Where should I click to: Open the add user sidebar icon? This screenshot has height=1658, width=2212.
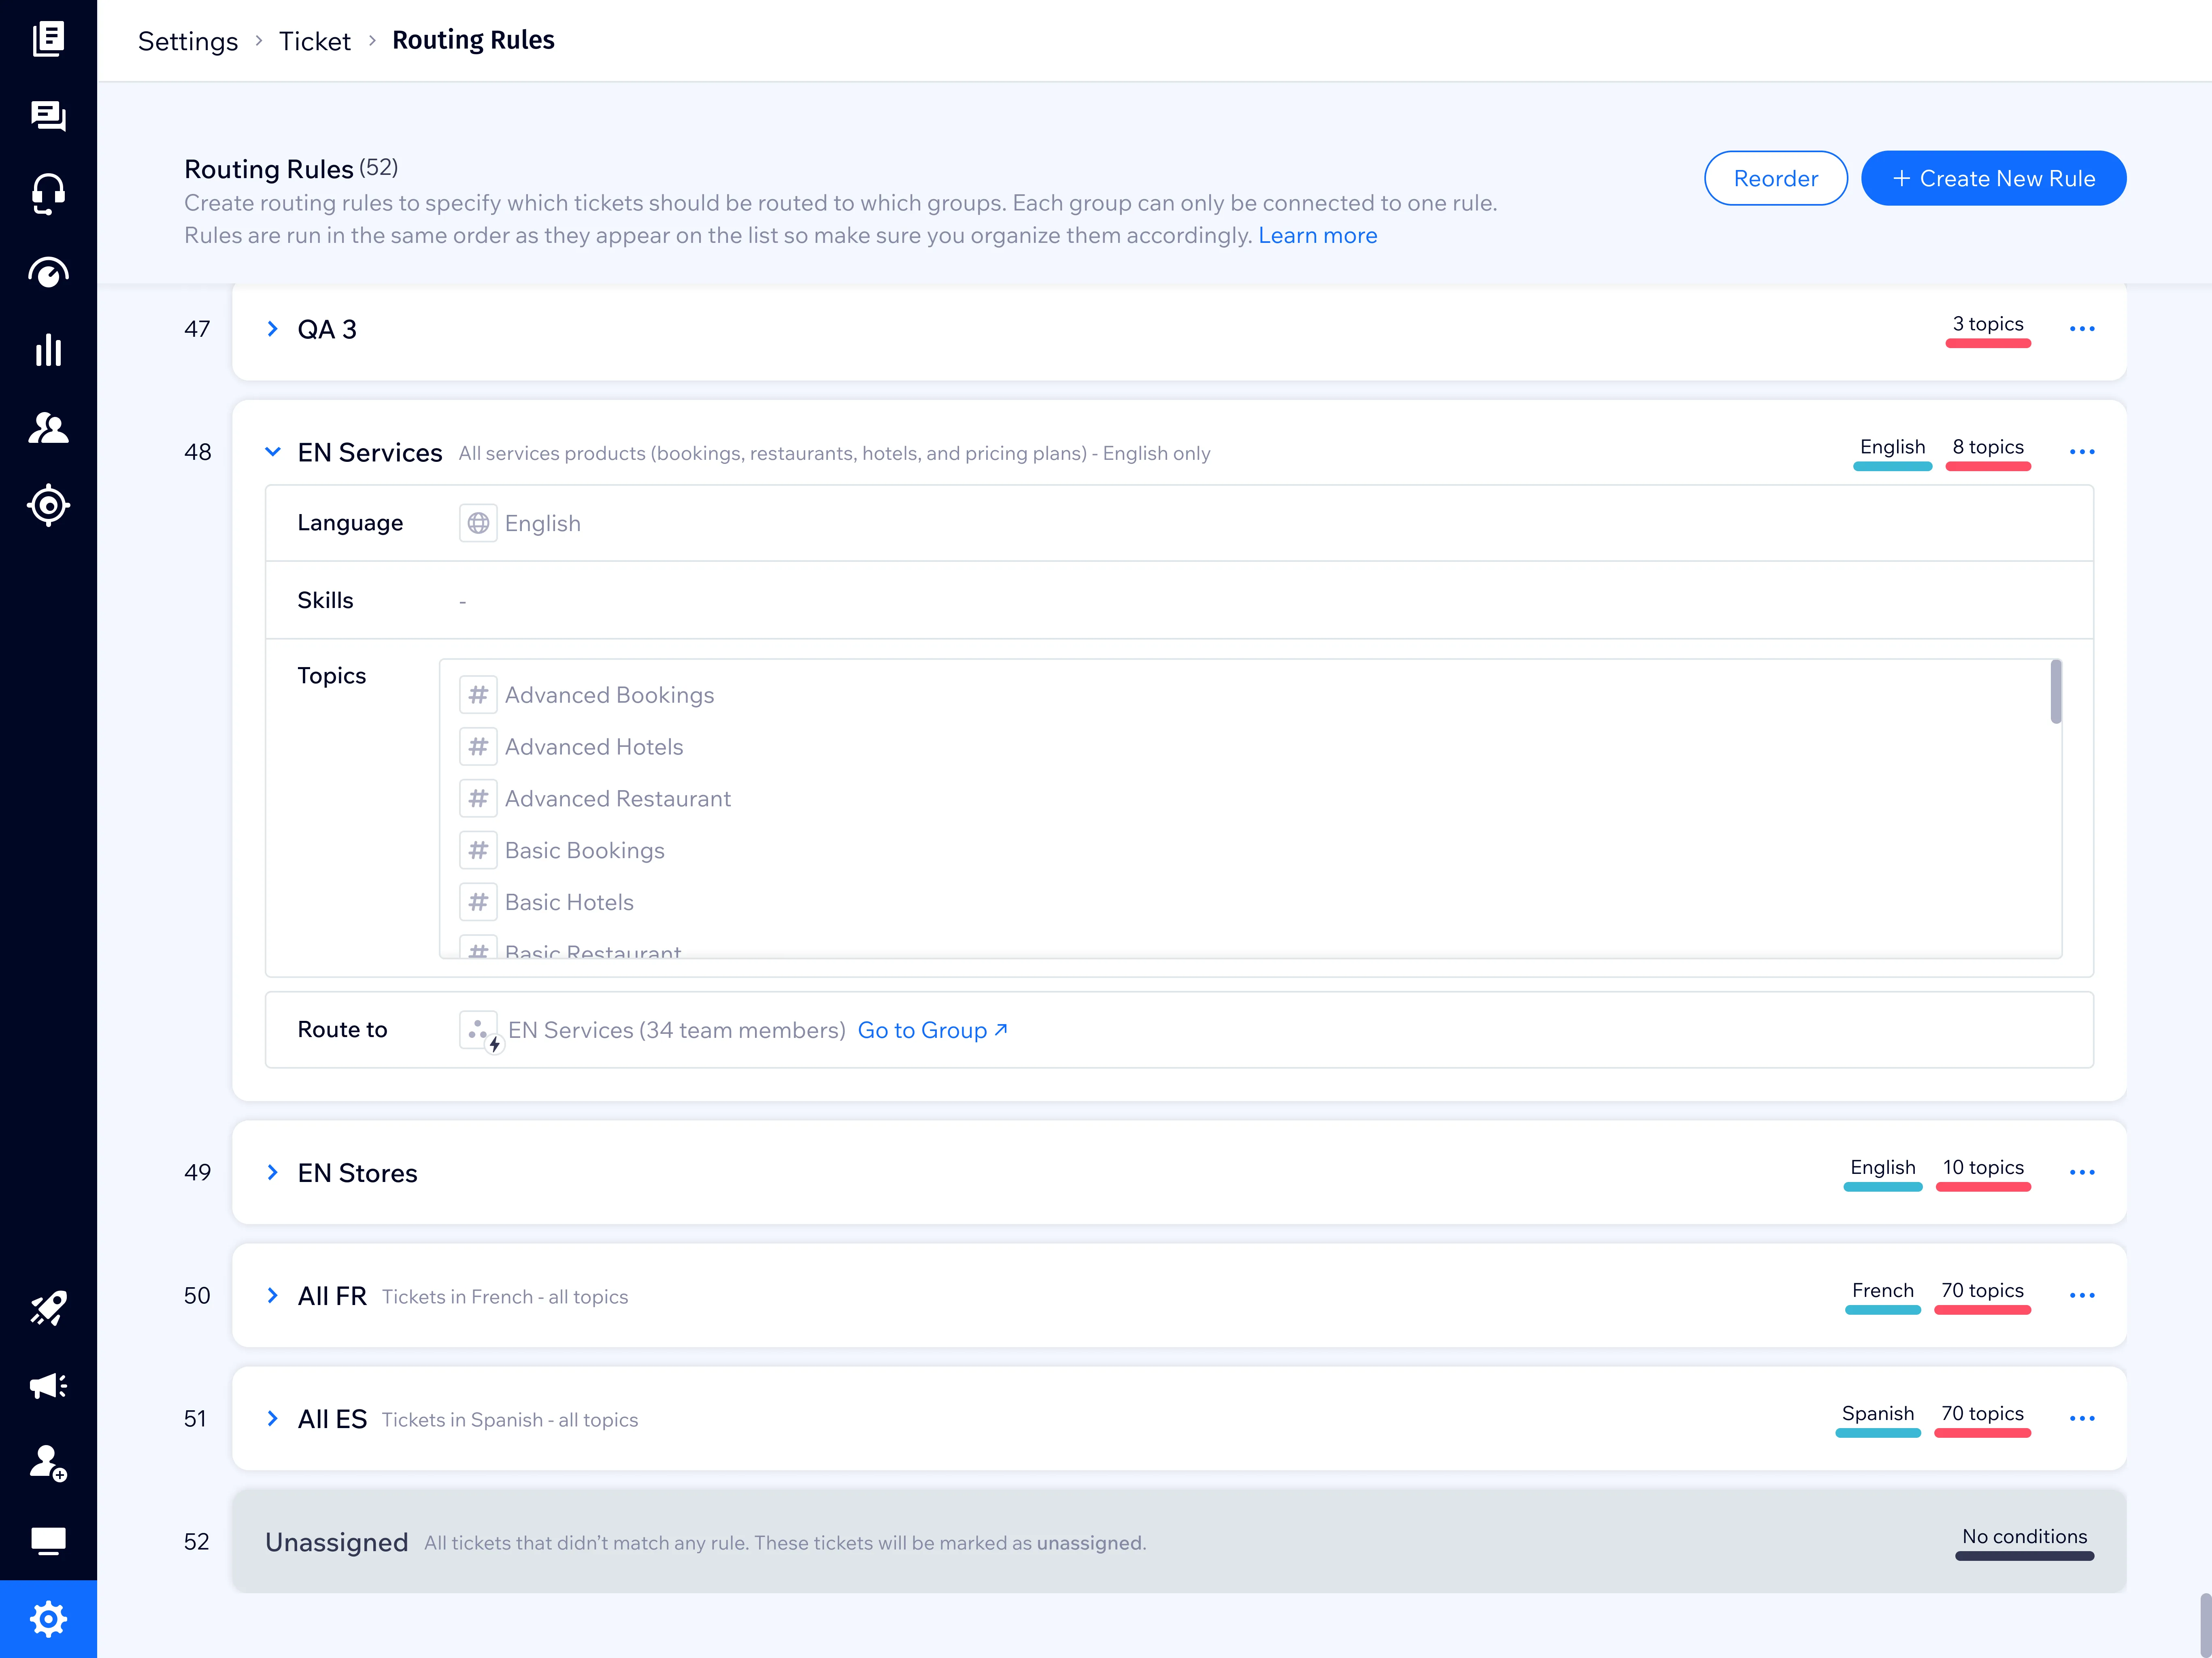tap(48, 1463)
